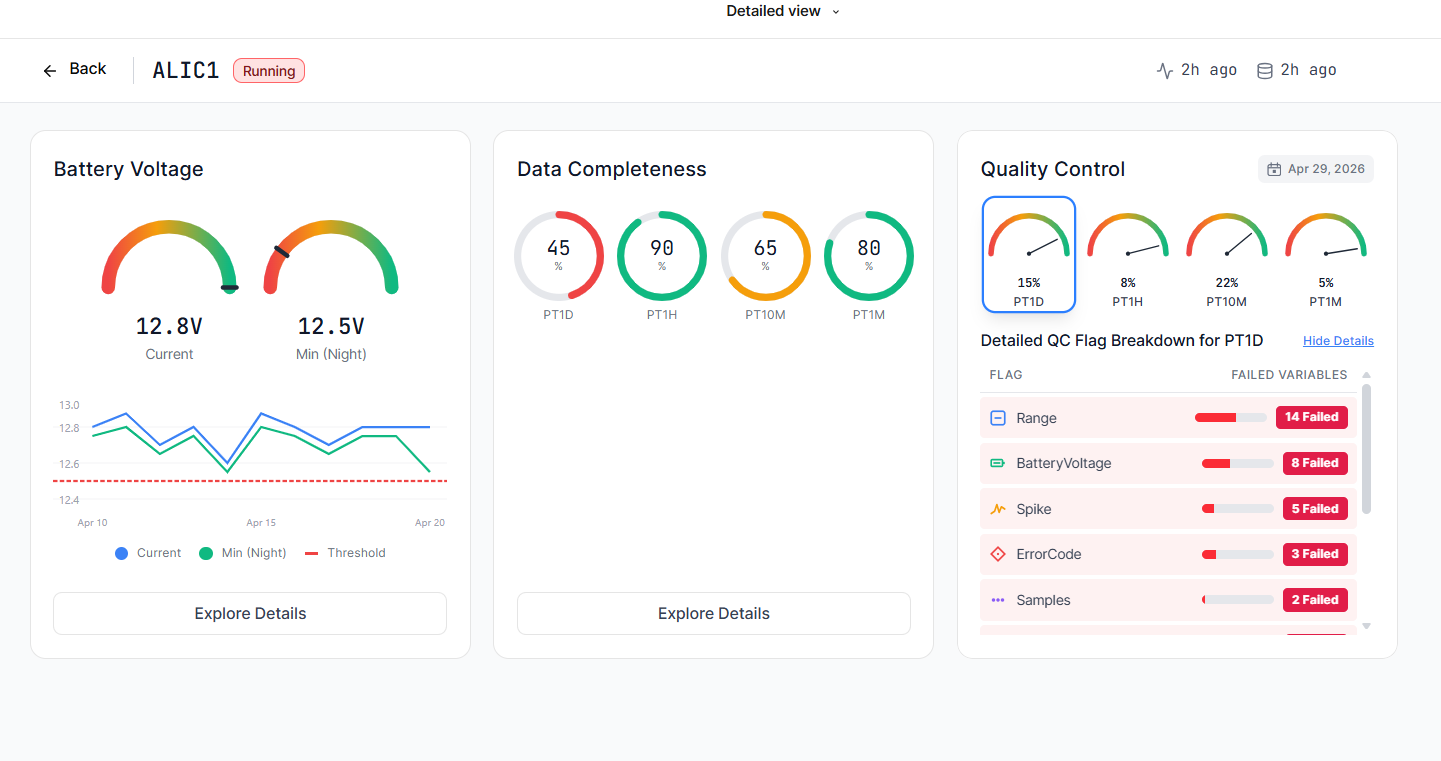The height and width of the screenshot is (761, 1441).
Task: Click Explore Details under Battery Voltage
Action: (250, 613)
